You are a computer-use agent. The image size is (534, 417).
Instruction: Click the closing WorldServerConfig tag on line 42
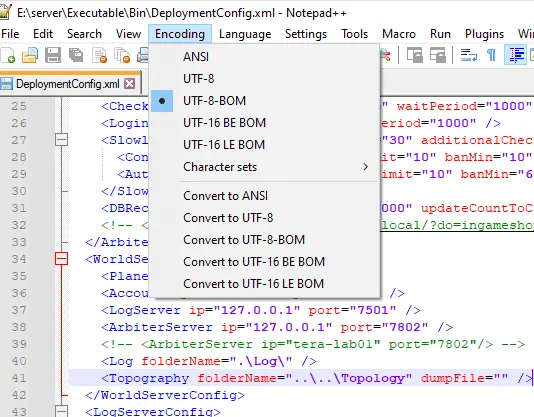click(x=165, y=395)
